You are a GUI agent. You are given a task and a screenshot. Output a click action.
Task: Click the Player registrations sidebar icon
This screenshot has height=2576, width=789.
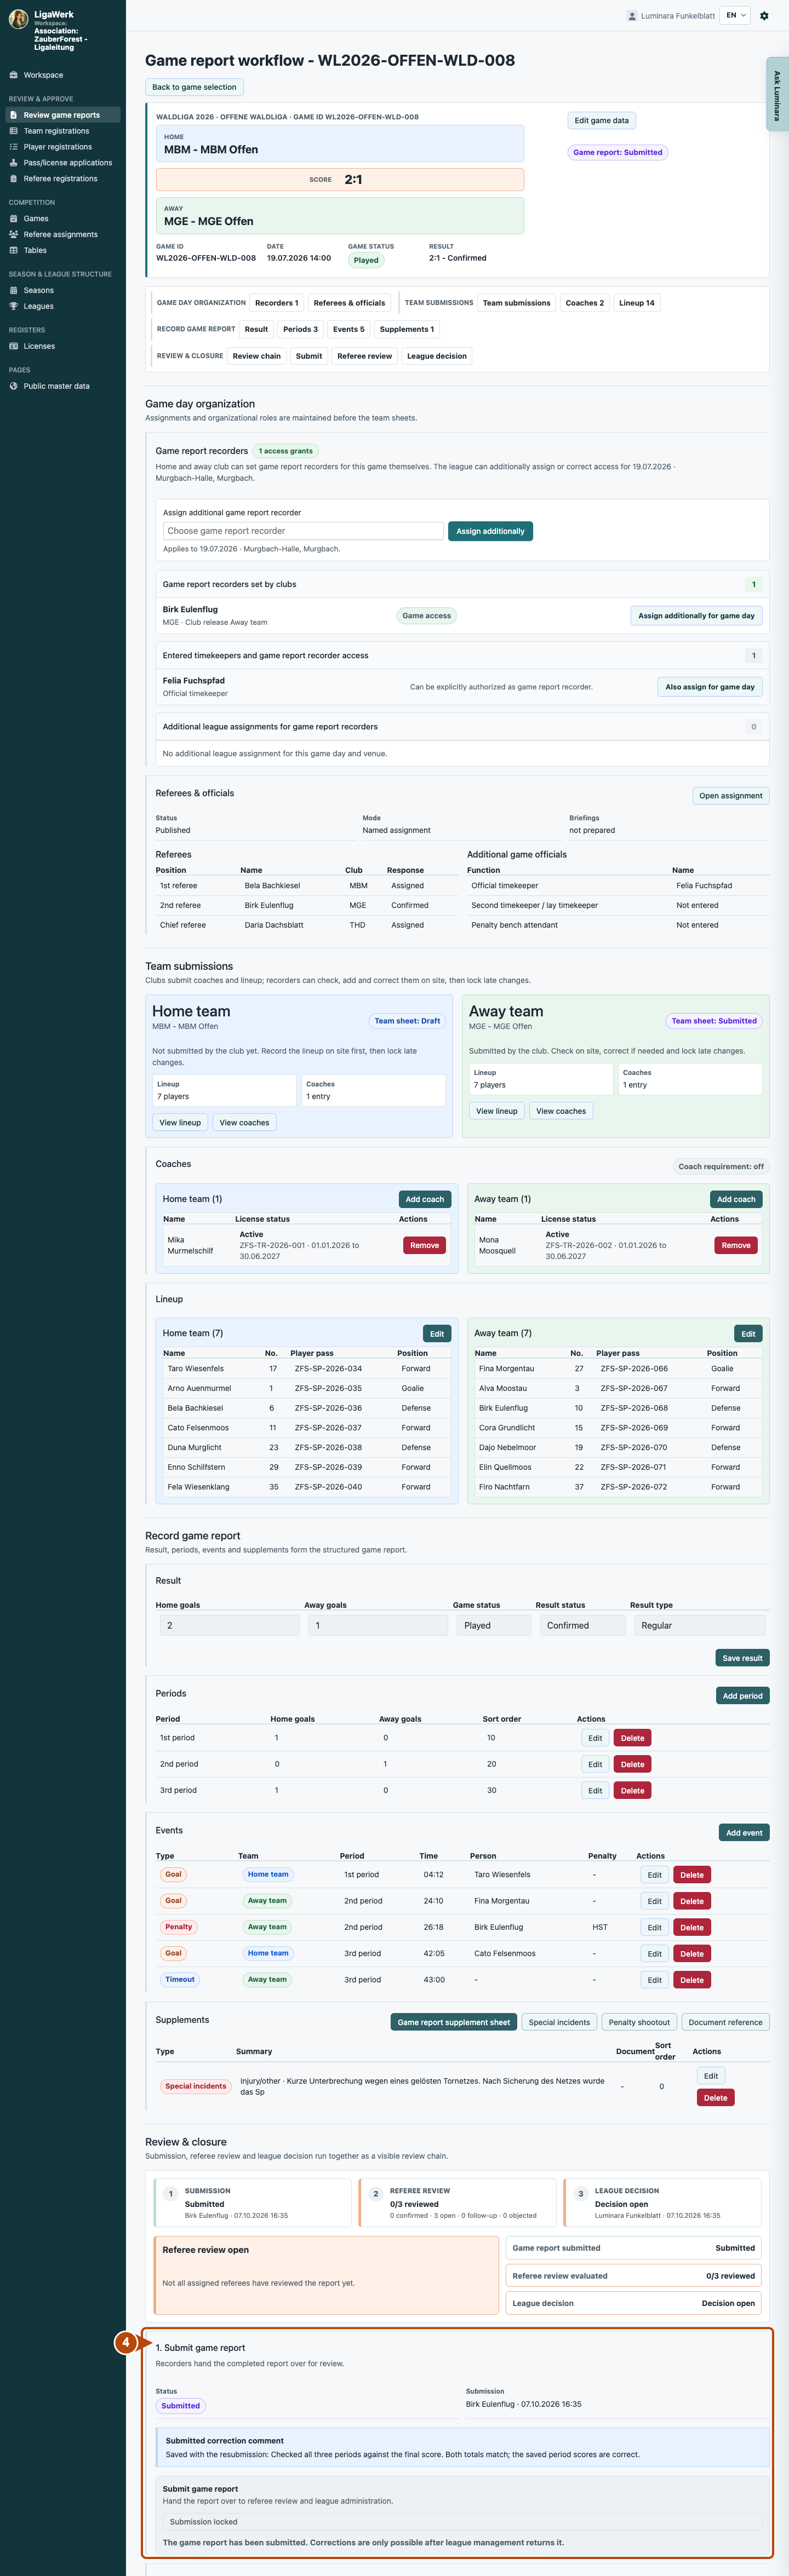click(14, 147)
